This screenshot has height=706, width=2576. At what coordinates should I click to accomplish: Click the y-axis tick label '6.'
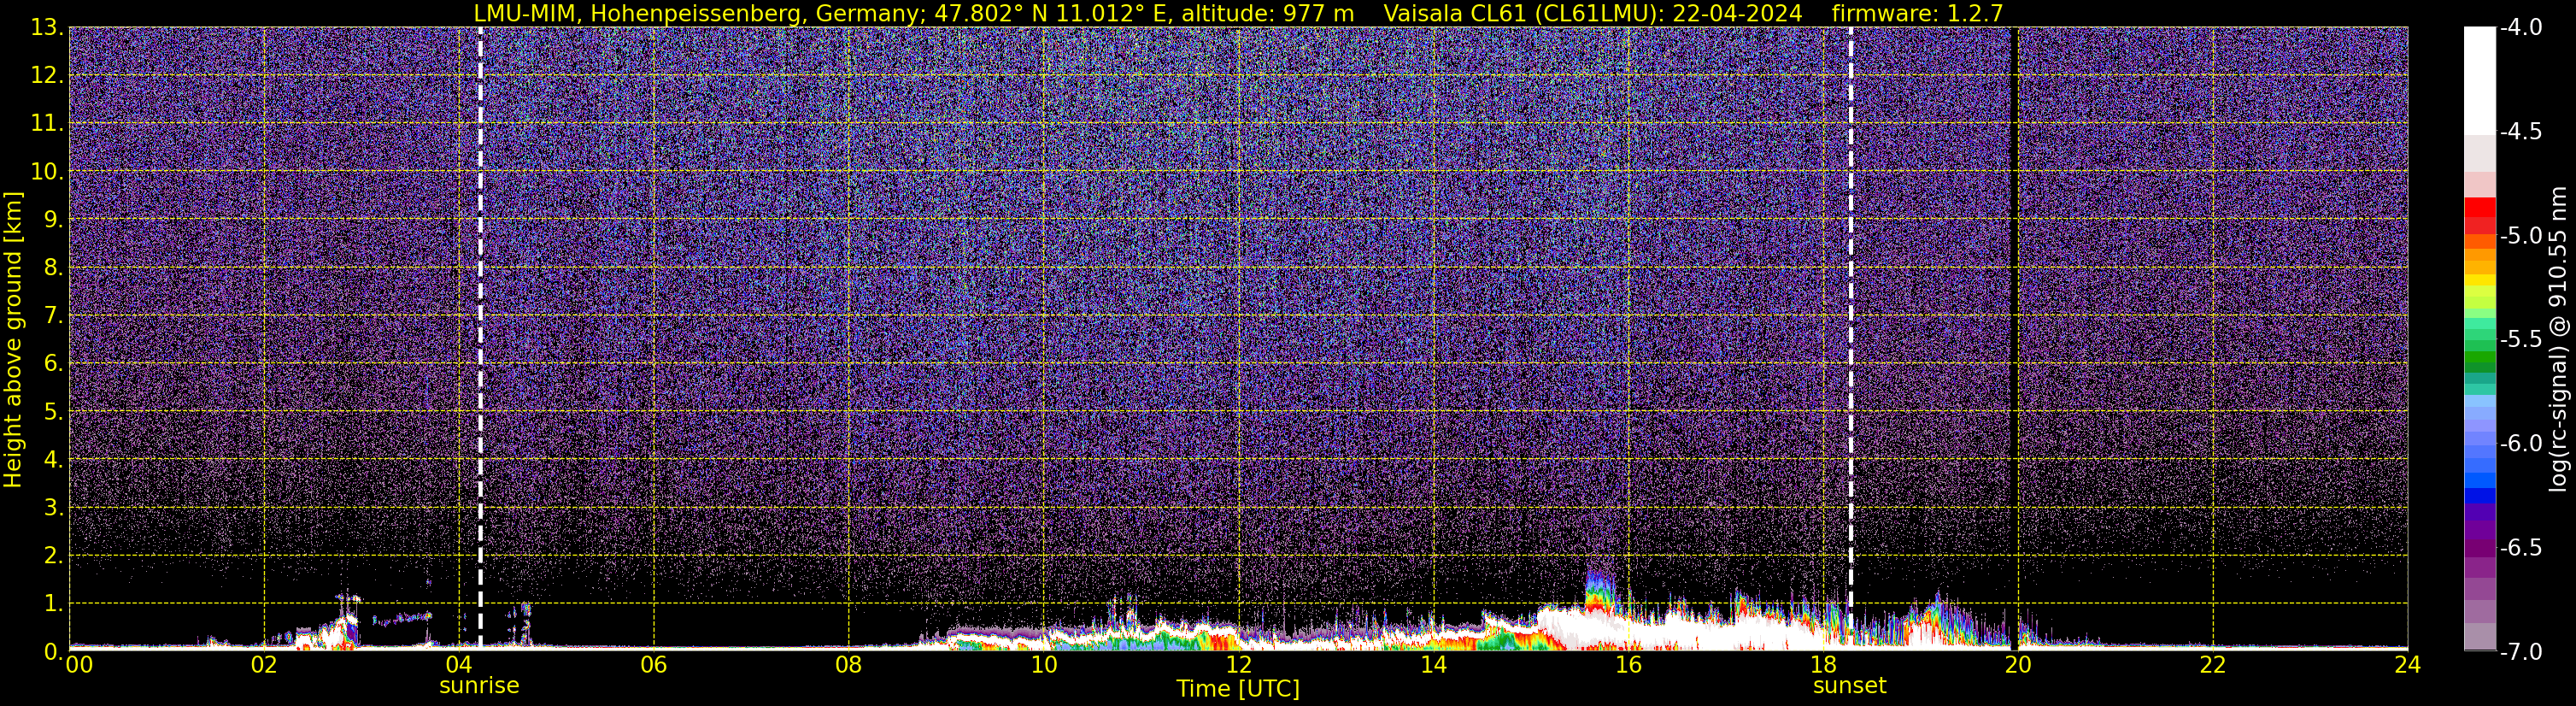53,363
